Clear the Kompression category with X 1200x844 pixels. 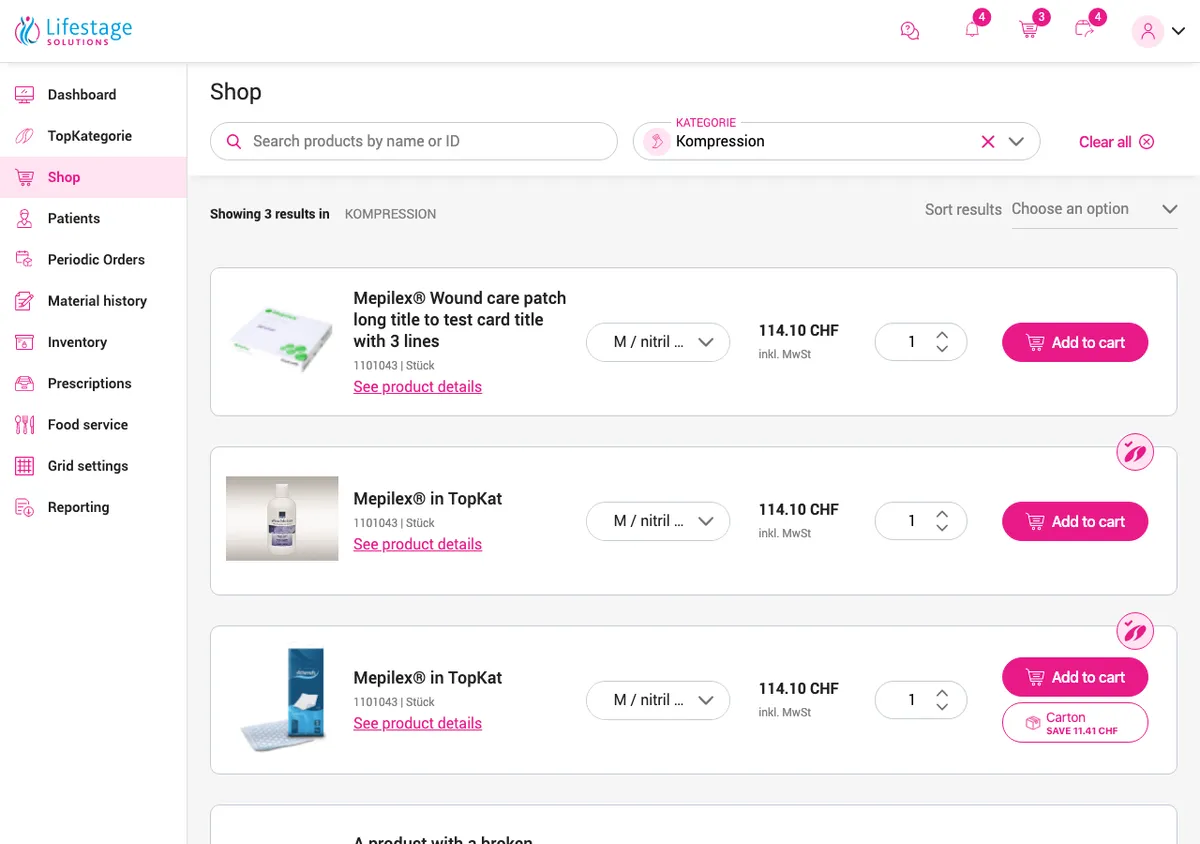[x=988, y=142]
